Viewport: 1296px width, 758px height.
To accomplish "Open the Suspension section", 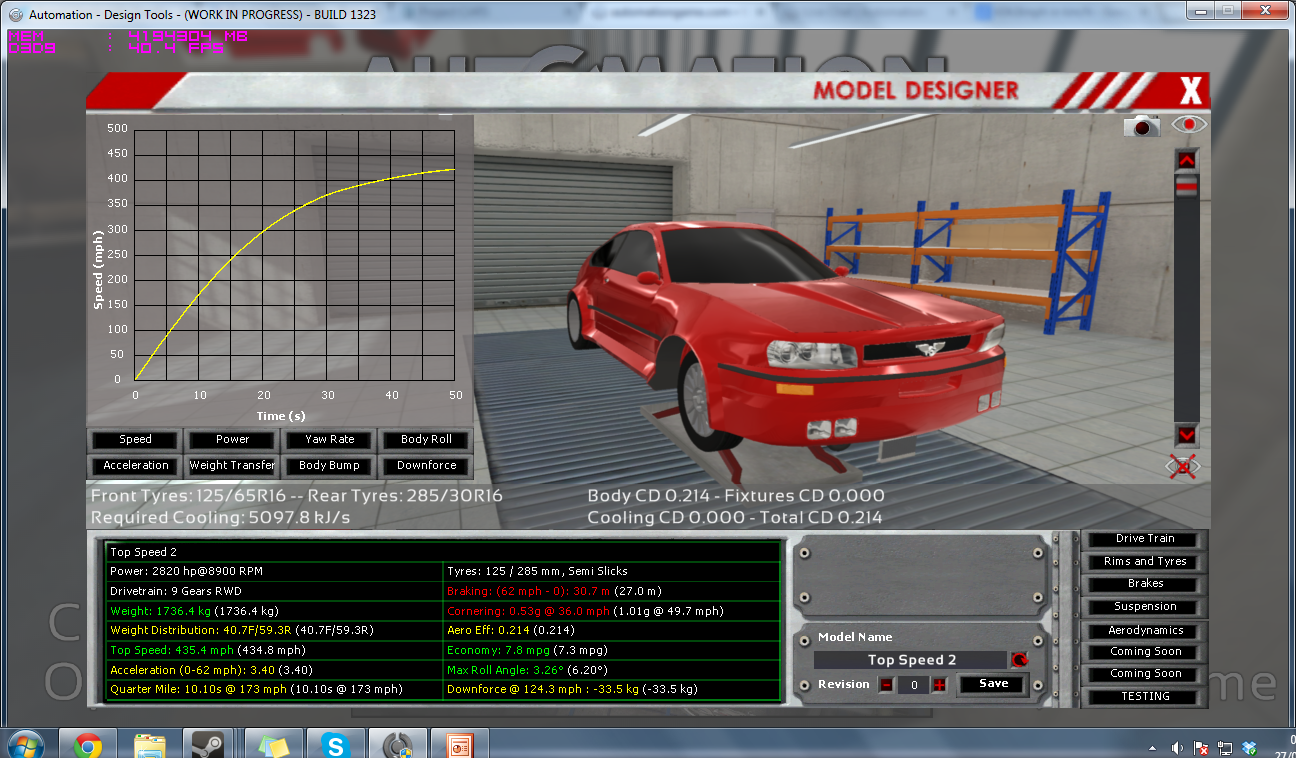I will point(1145,607).
